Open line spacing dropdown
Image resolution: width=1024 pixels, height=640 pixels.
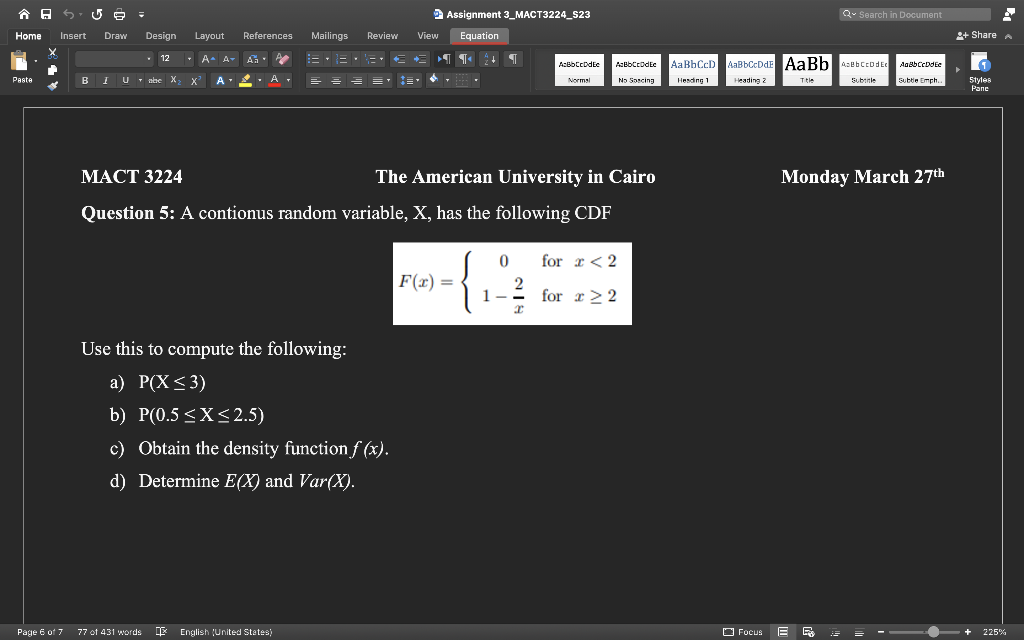pos(409,80)
